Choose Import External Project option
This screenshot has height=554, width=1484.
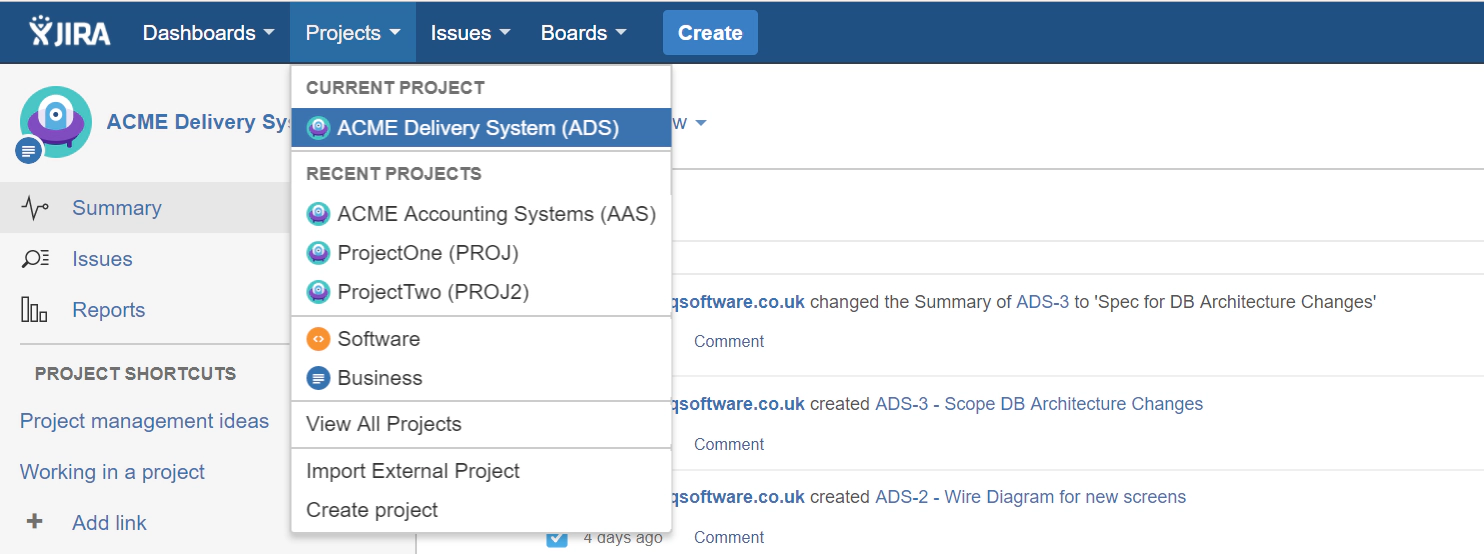(x=413, y=471)
